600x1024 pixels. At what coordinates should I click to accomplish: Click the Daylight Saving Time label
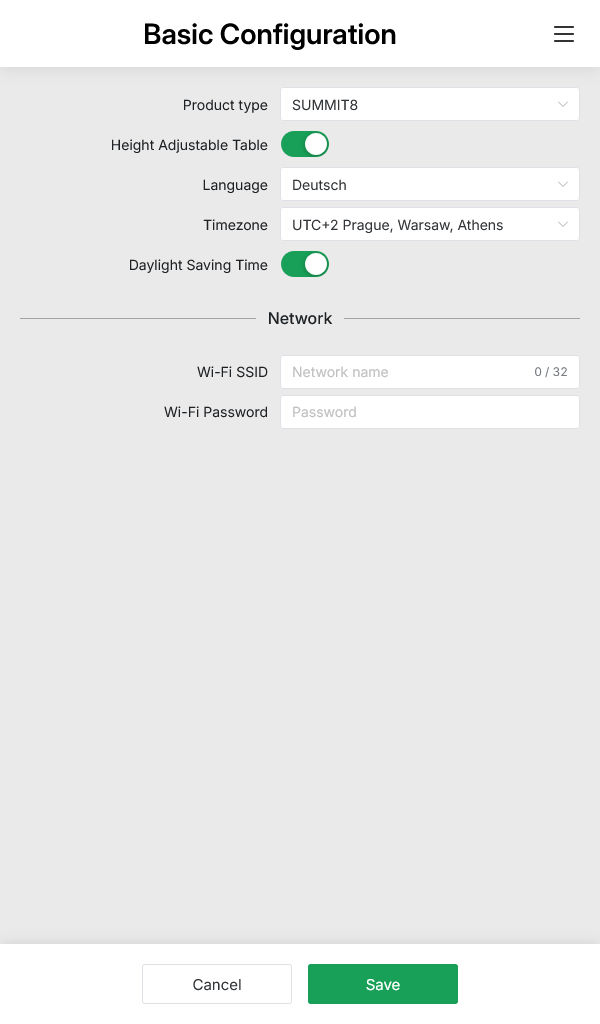tap(198, 265)
